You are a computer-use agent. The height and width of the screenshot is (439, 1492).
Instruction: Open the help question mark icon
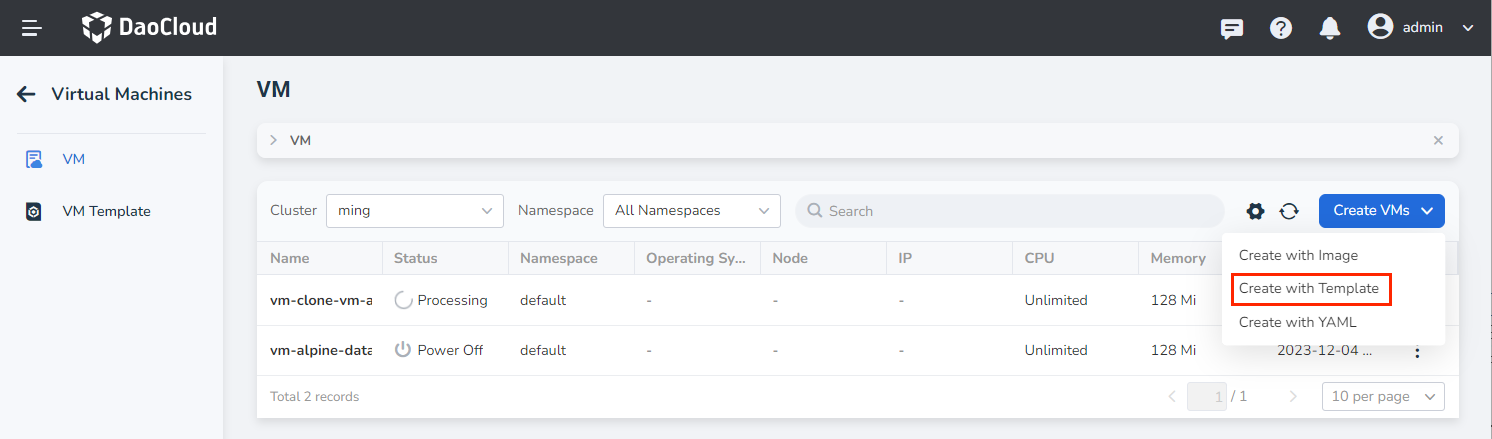tap(1281, 28)
